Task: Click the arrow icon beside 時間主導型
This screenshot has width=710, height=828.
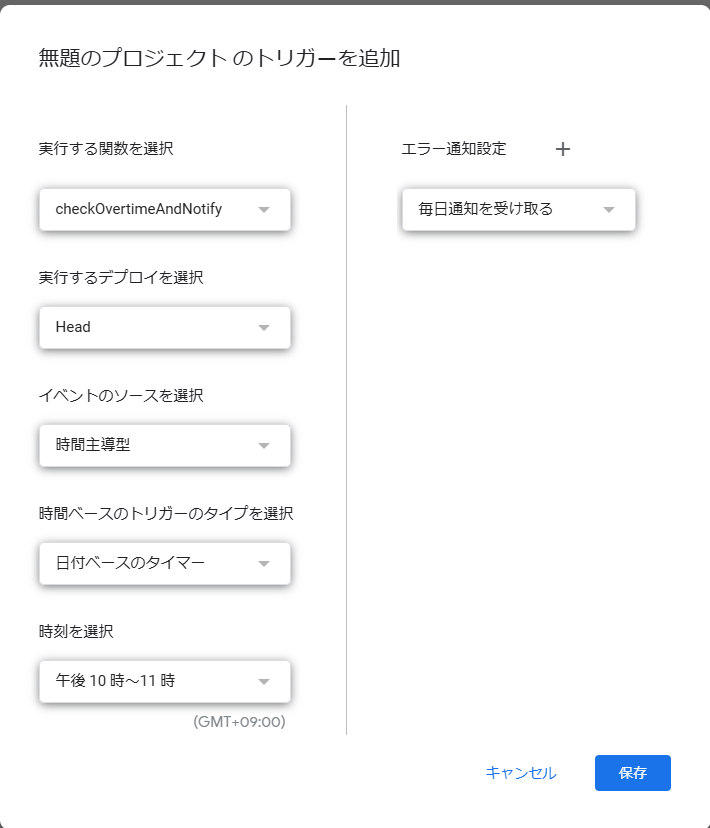Action: 264,446
